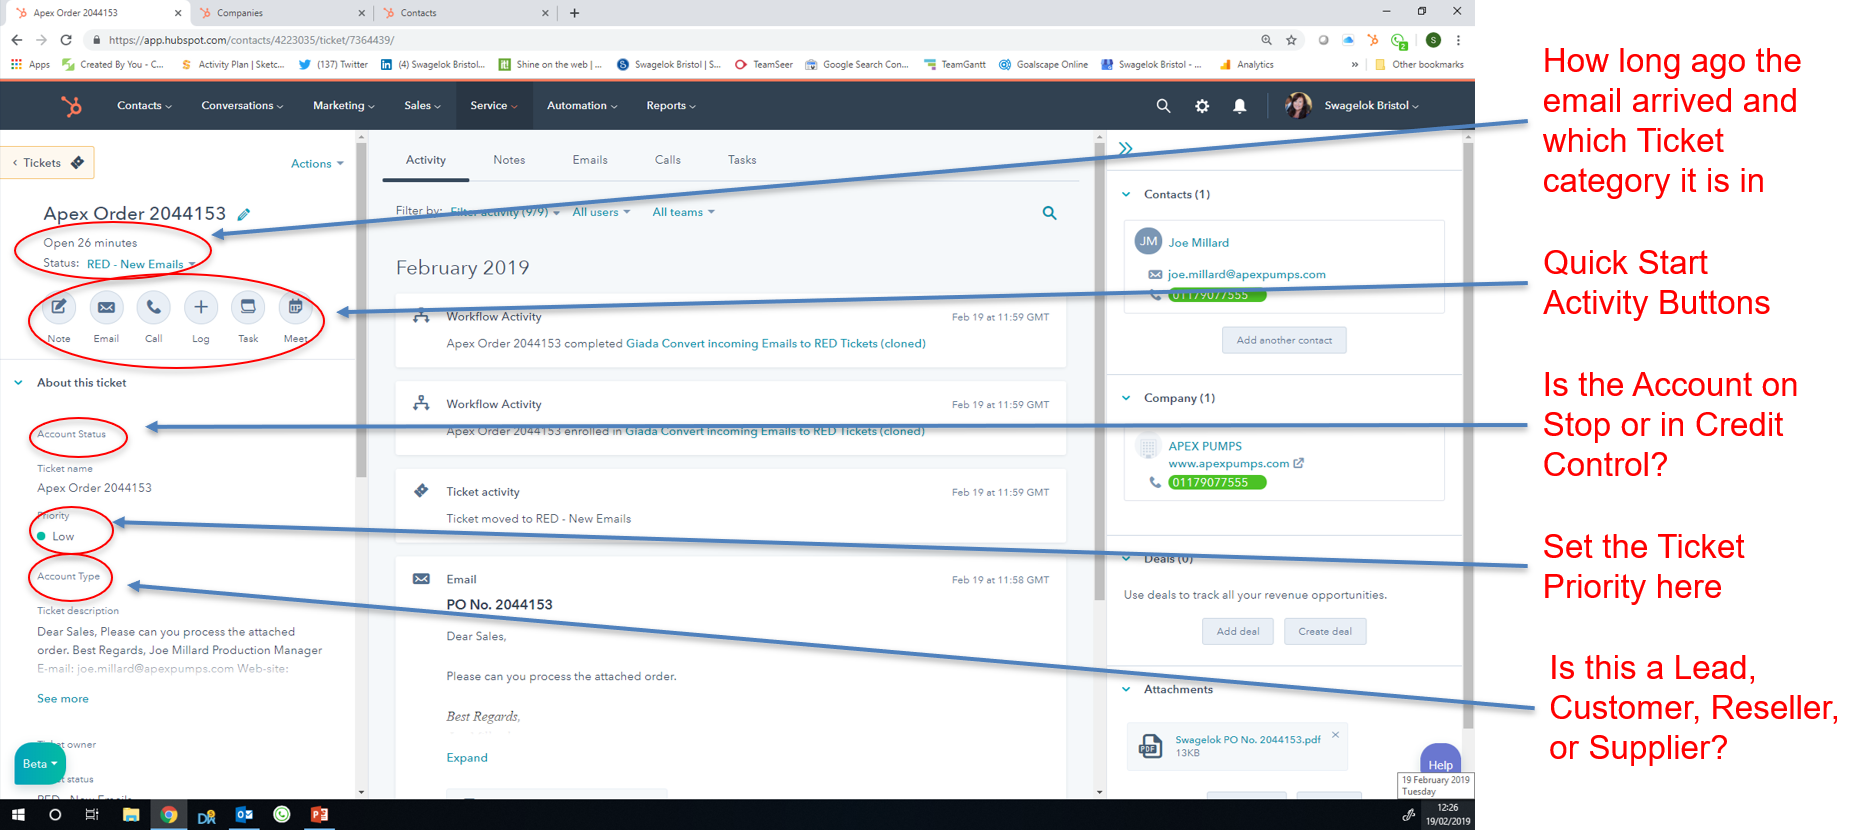Image resolution: width=1870 pixels, height=830 pixels.
Task: Open the Conversations navigation dropdown
Action: click(242, 106)
